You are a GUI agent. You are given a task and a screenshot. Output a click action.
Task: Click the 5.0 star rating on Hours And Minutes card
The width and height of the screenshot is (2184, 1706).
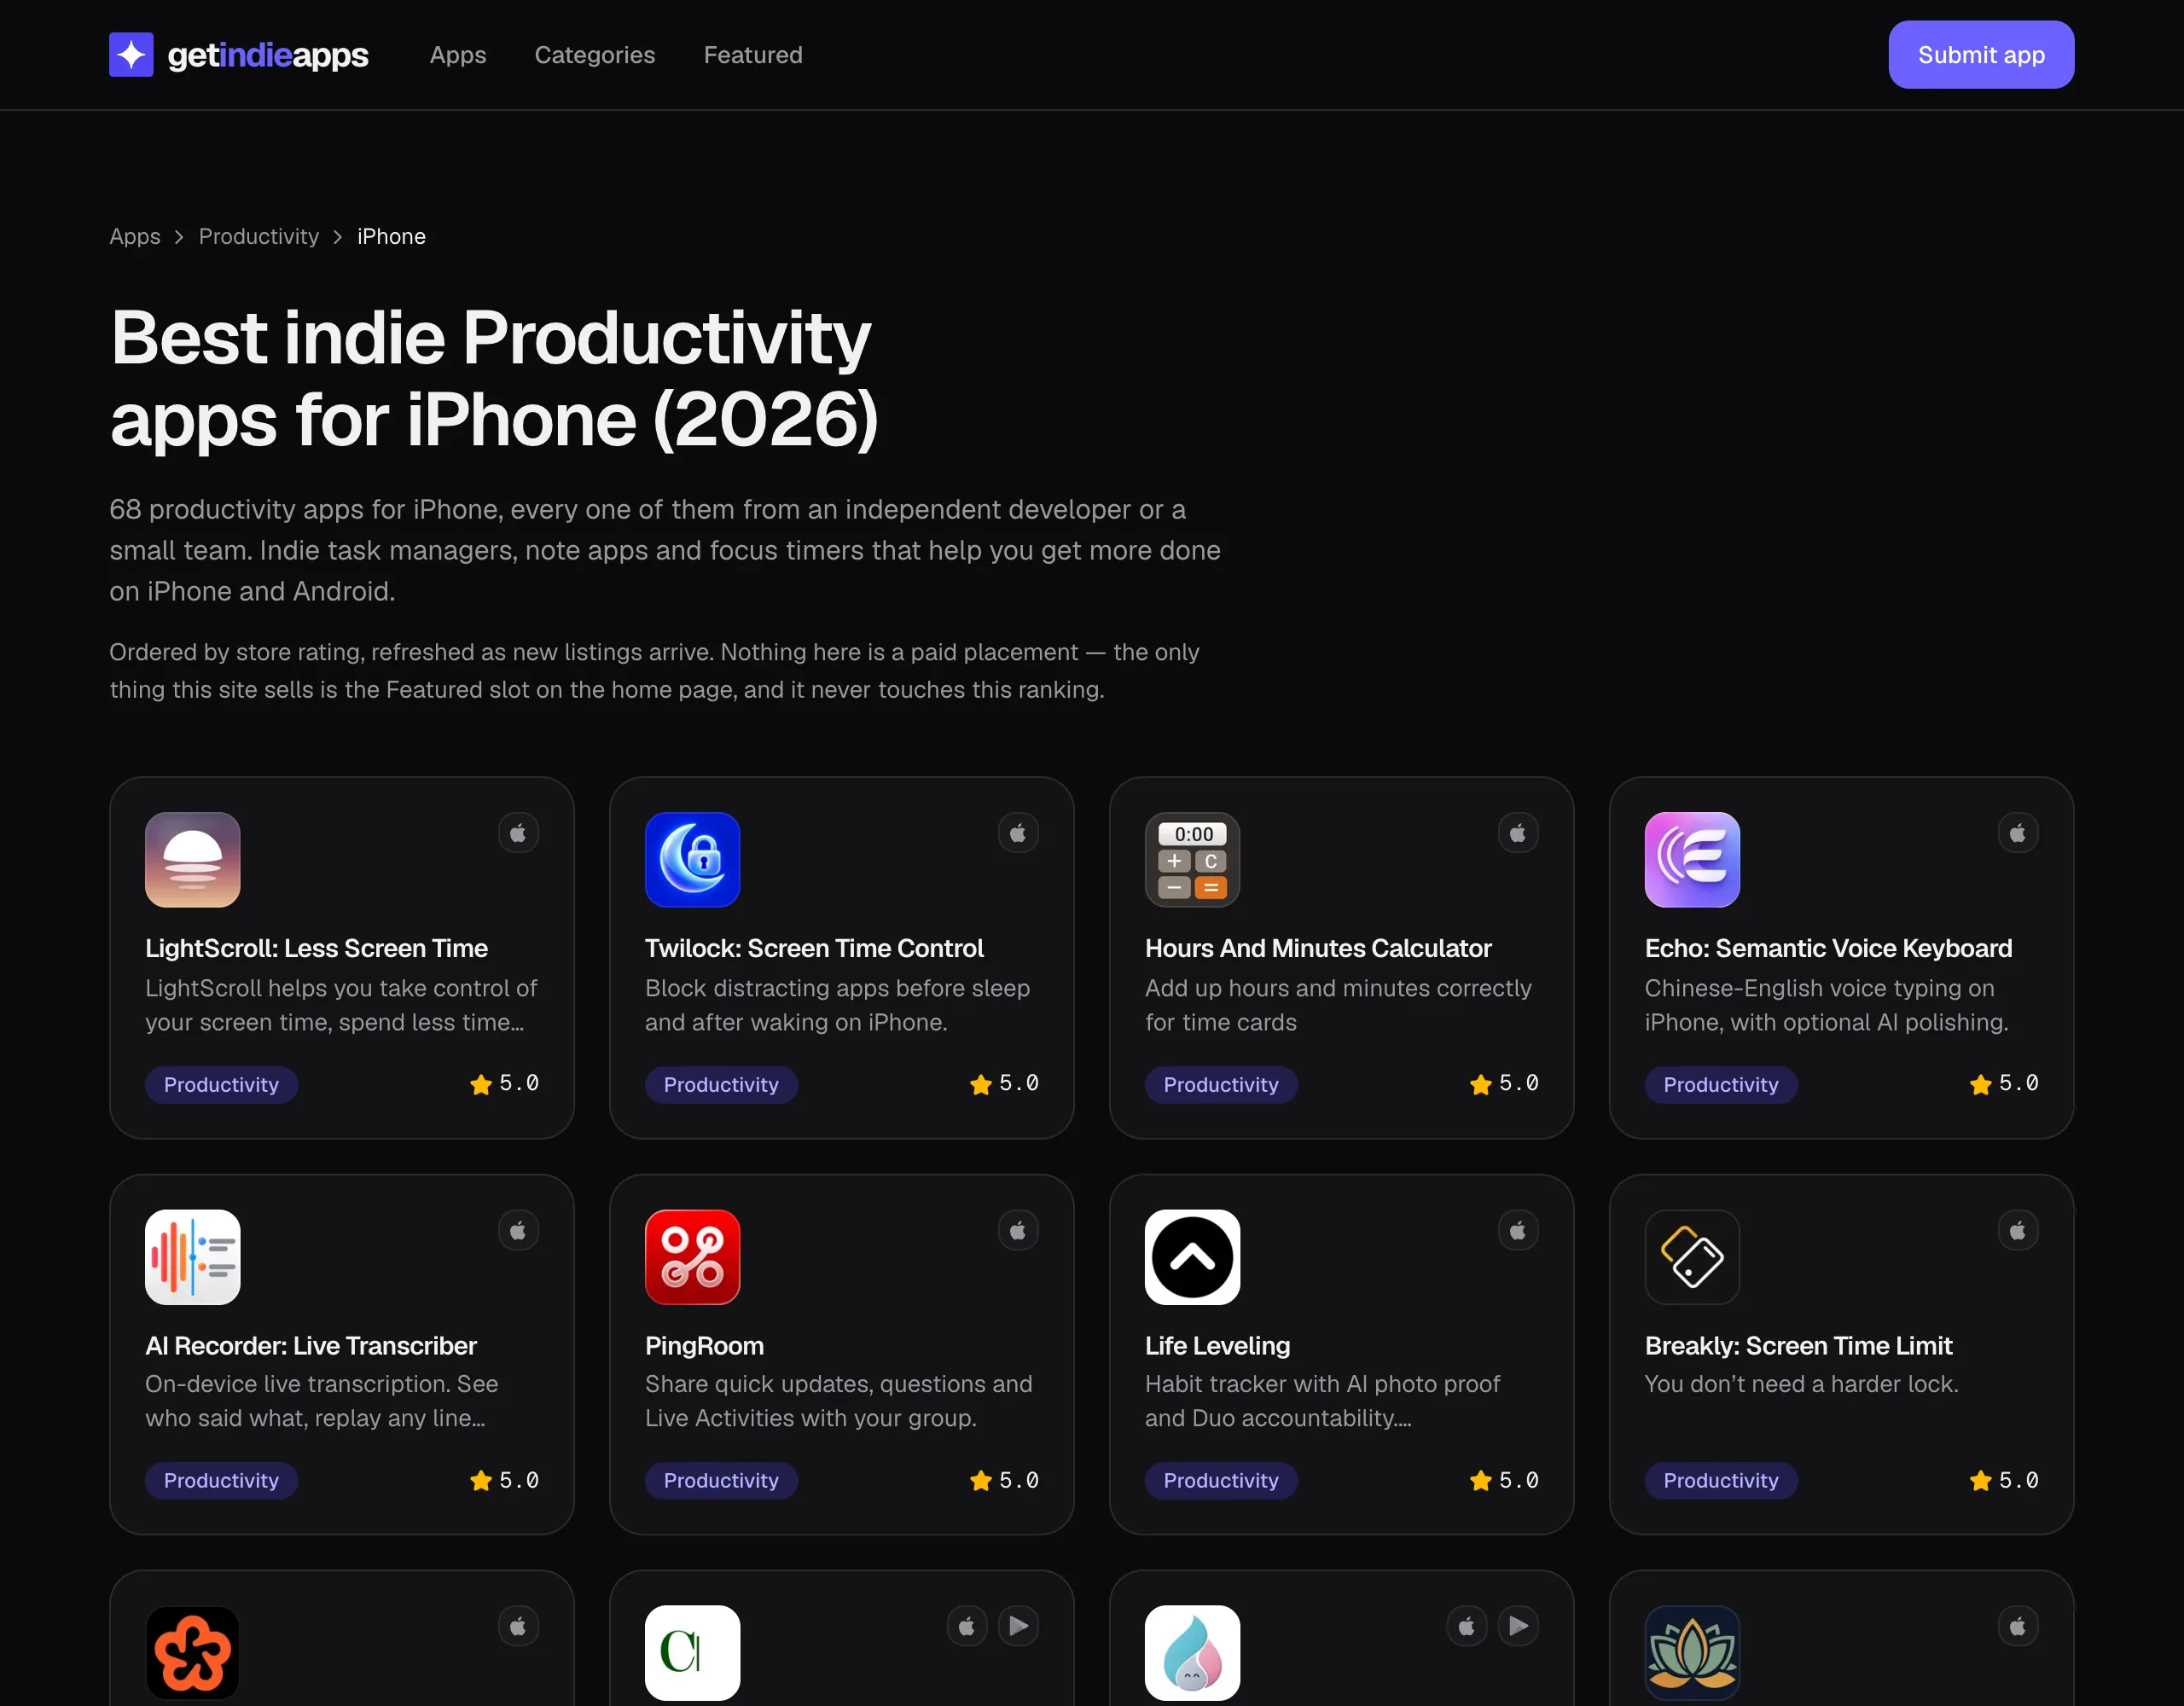[1504, 1084]
